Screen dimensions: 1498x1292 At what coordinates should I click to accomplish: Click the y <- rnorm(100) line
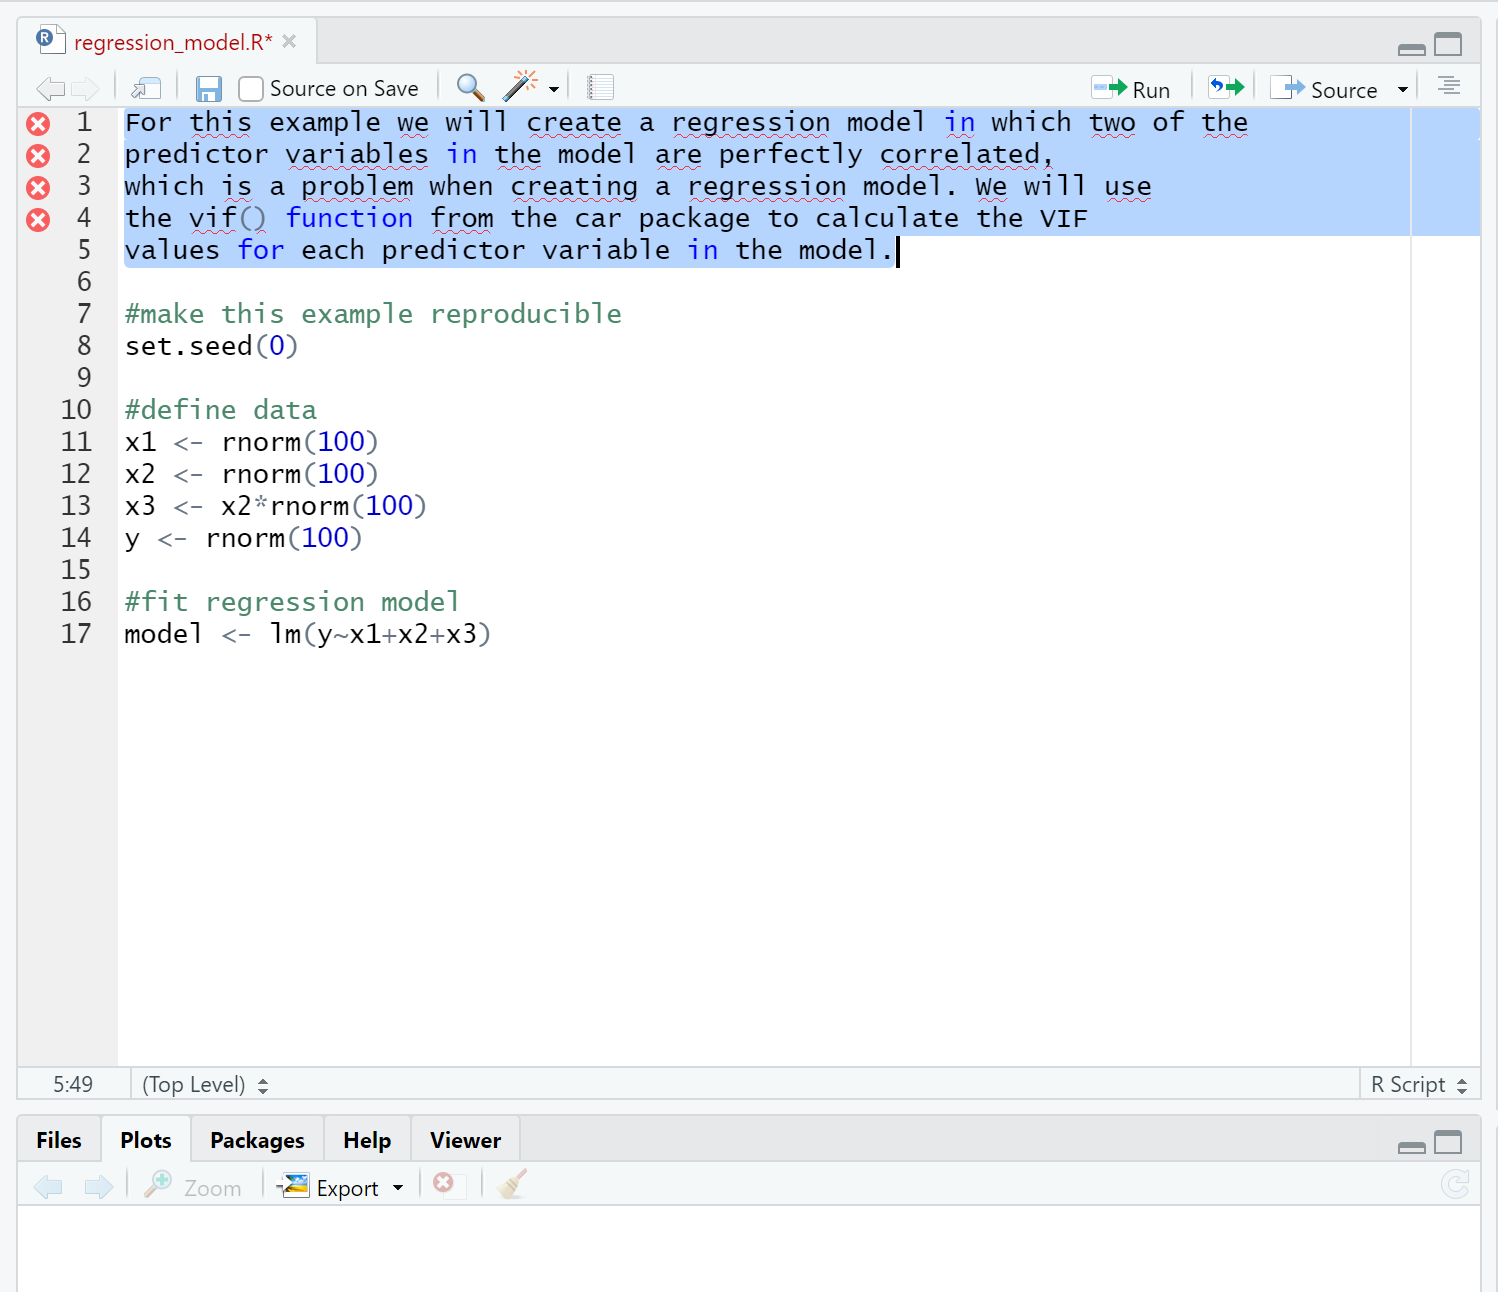pyautogui.click(x=244, y=539)
